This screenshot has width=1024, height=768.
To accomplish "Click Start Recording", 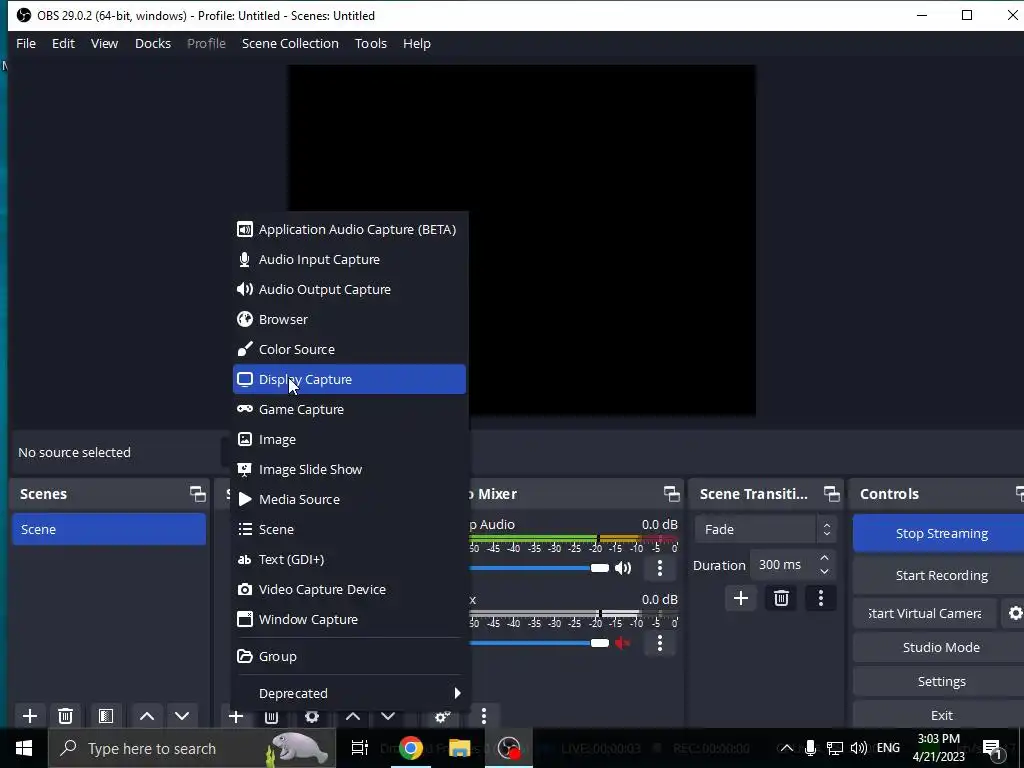I will (x=940, y=575).
